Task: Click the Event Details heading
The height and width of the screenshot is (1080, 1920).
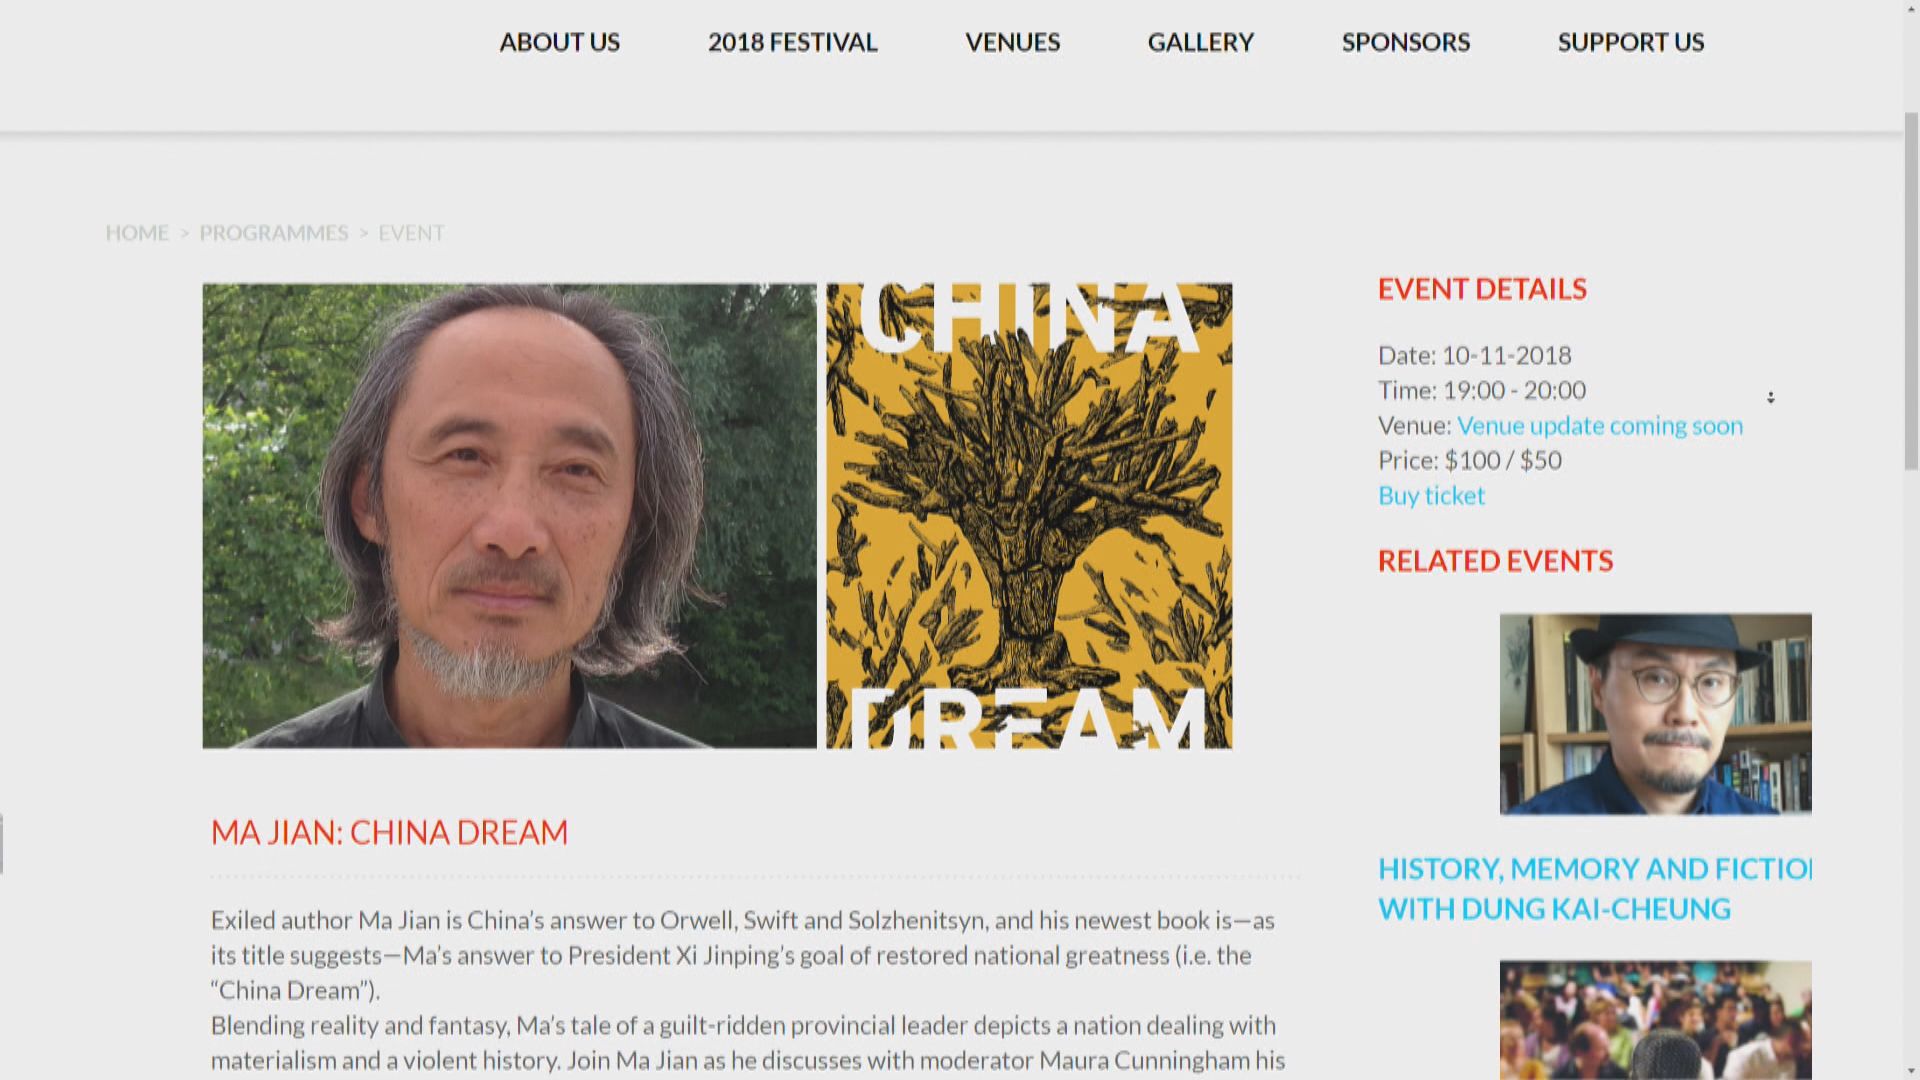Action: tap(1482, 289)
